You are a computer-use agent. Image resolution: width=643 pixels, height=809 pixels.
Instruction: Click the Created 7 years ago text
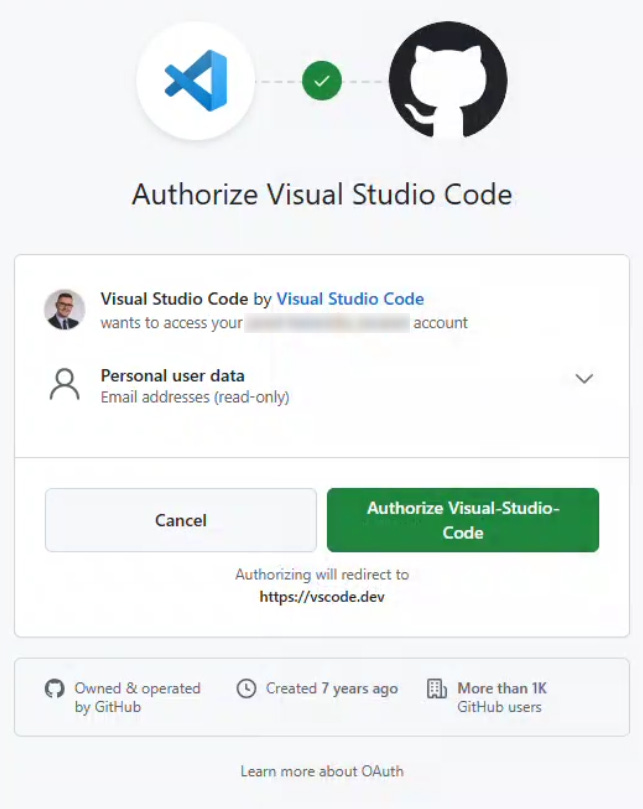pos(332,688)
